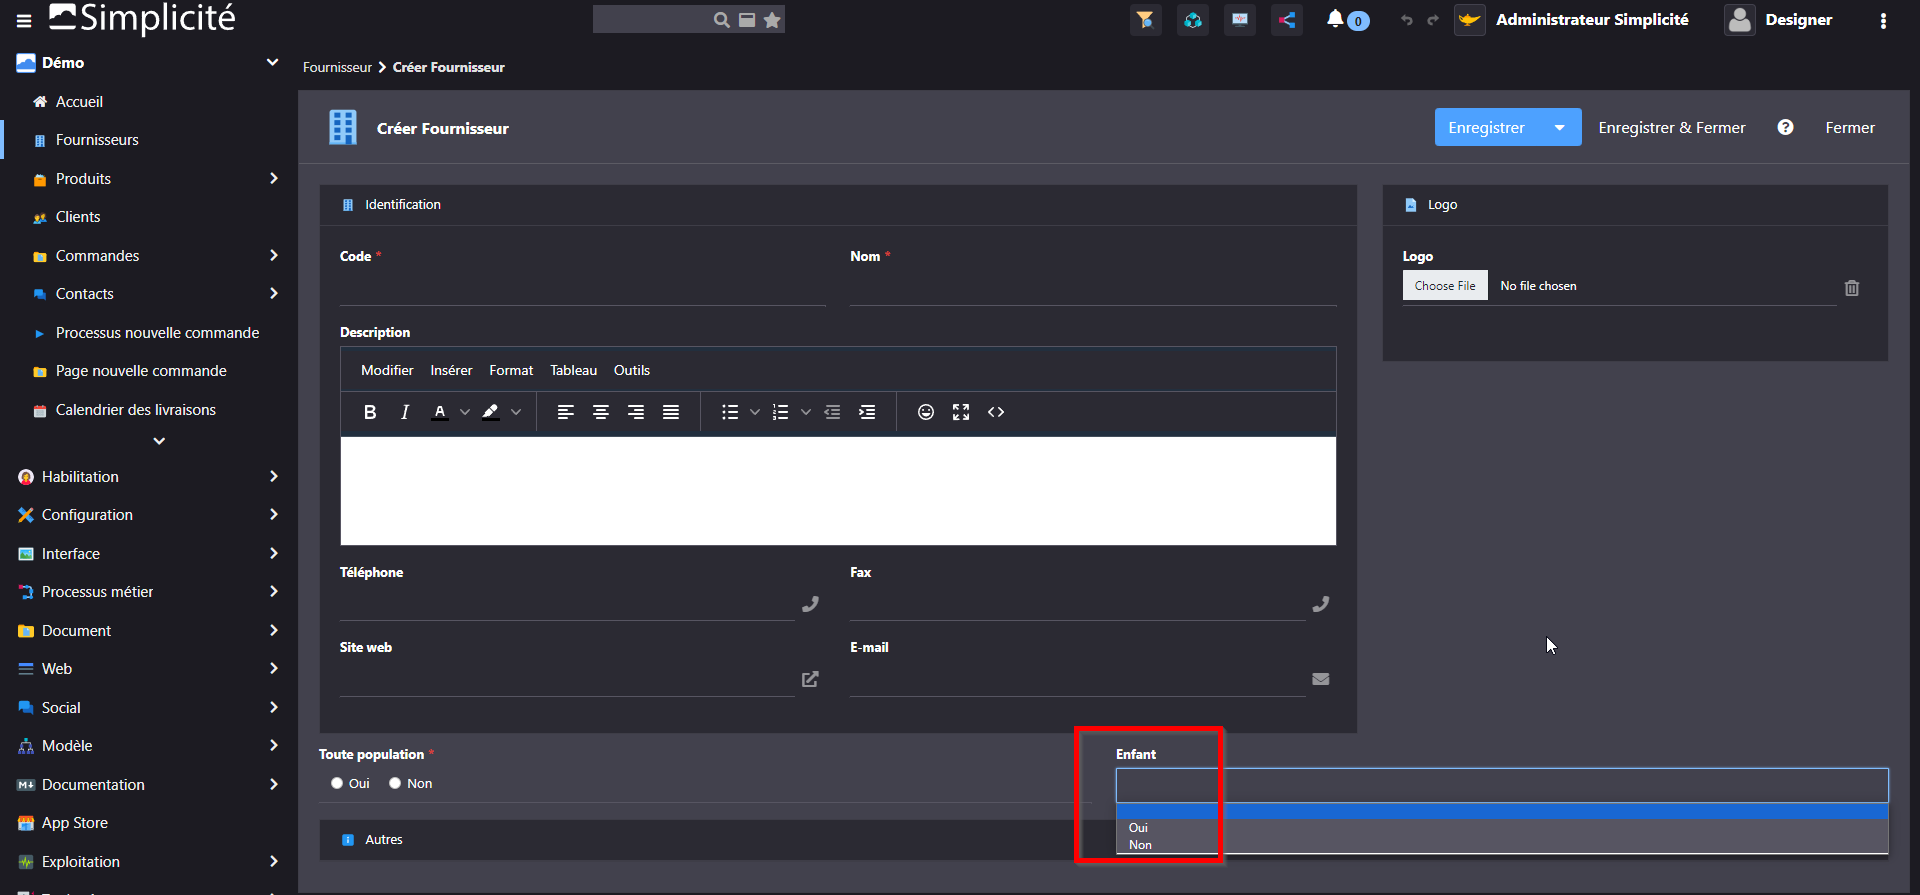Go to Fournisseurs in sidebar
The width and height of the screenshot is (1920, 895).
[x=97, y=140]
